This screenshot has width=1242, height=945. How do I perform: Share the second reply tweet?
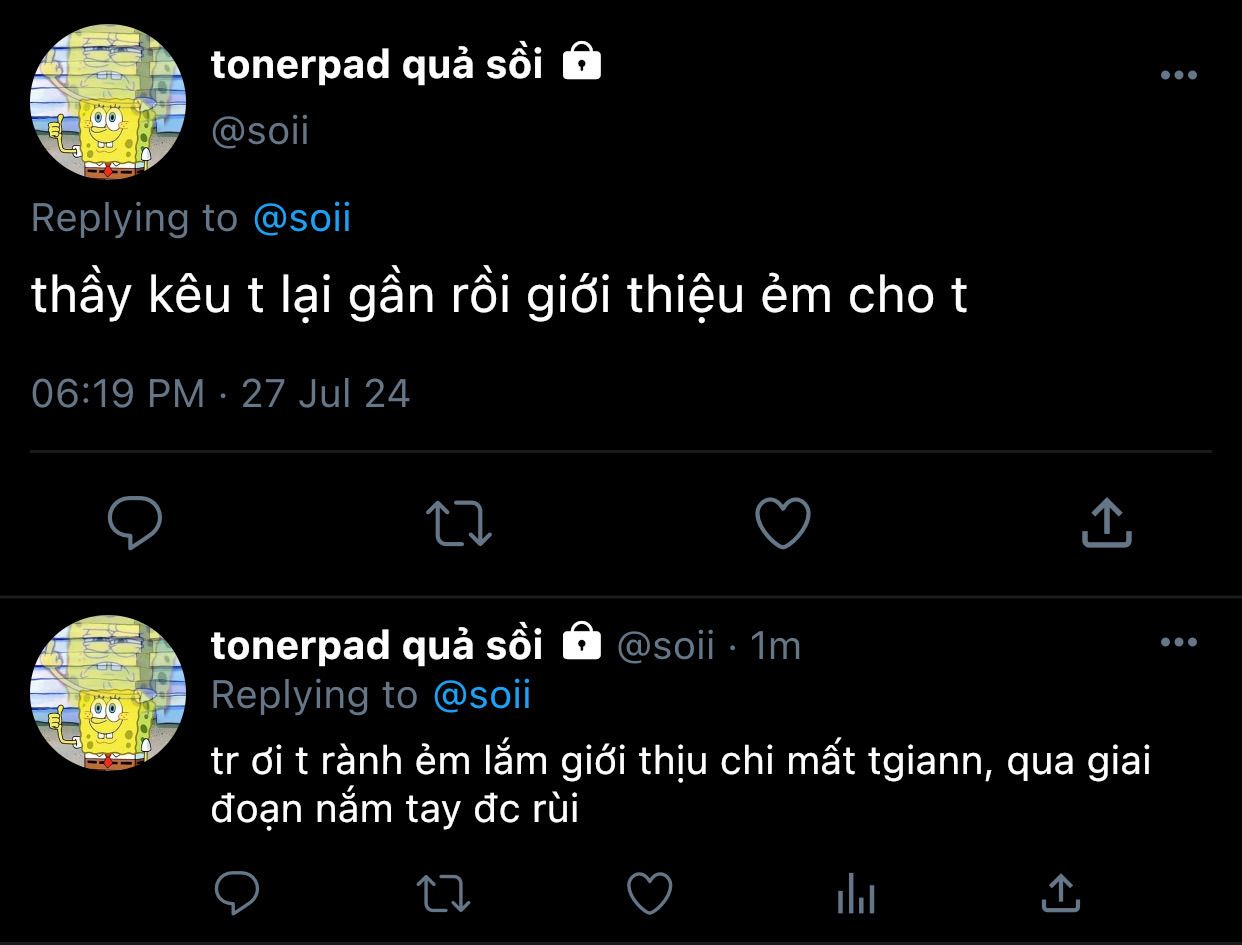(x=1060, y=892)
